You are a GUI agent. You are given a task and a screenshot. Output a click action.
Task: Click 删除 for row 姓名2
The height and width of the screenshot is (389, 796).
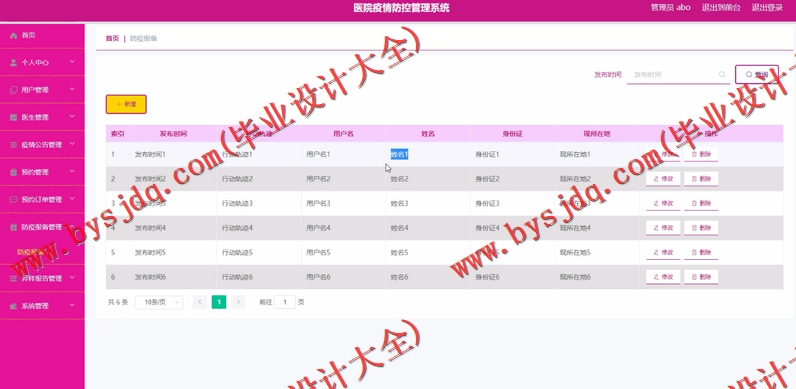click(x=701, y=179)
